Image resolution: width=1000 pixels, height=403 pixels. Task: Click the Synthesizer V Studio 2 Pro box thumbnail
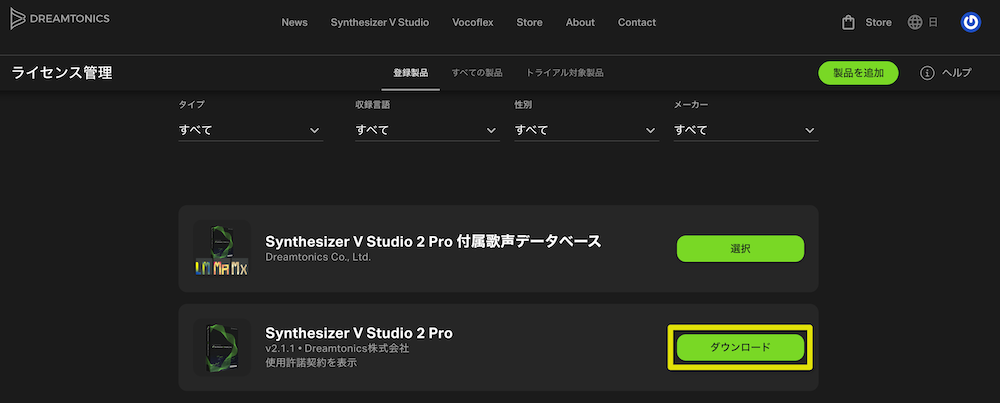[x=222, y=348]
